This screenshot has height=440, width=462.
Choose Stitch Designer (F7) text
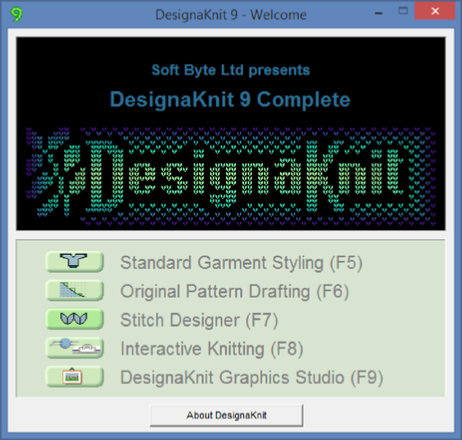(x=199, y=320)
